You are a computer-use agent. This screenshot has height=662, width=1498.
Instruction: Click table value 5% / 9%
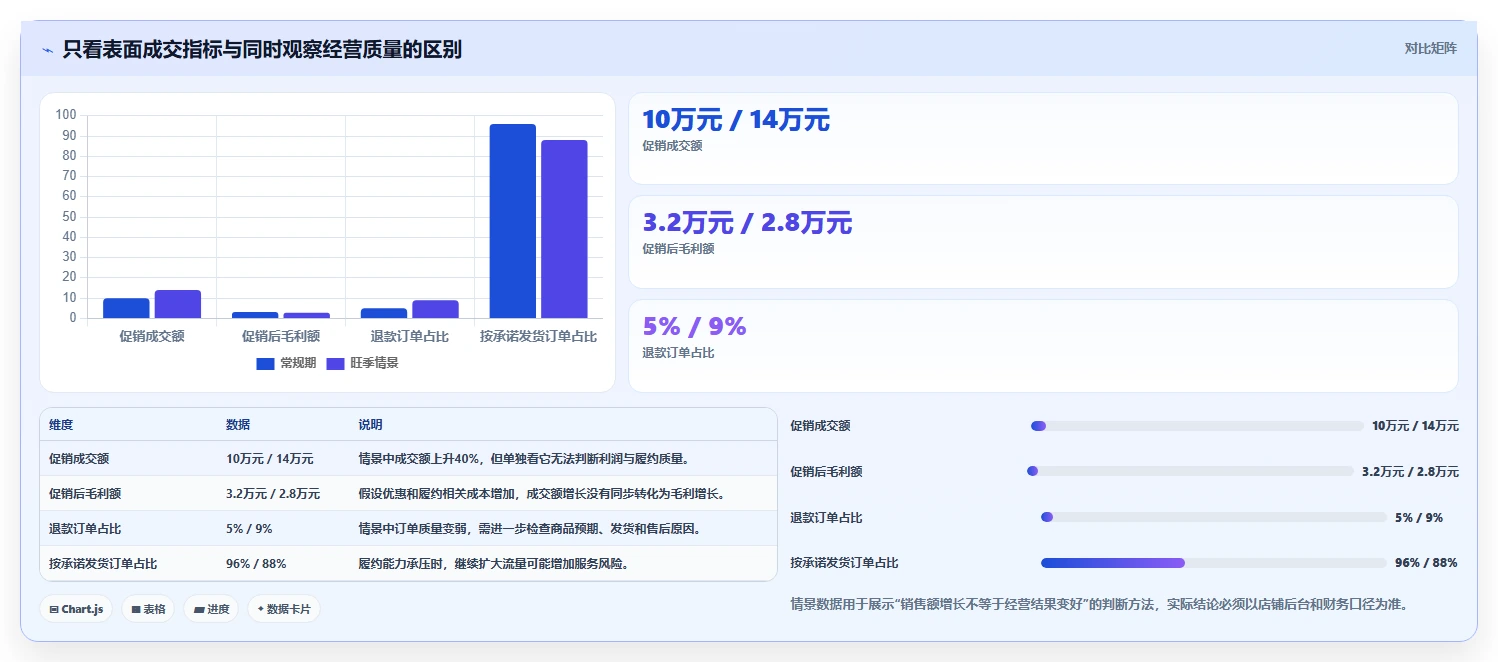[249, 528]
